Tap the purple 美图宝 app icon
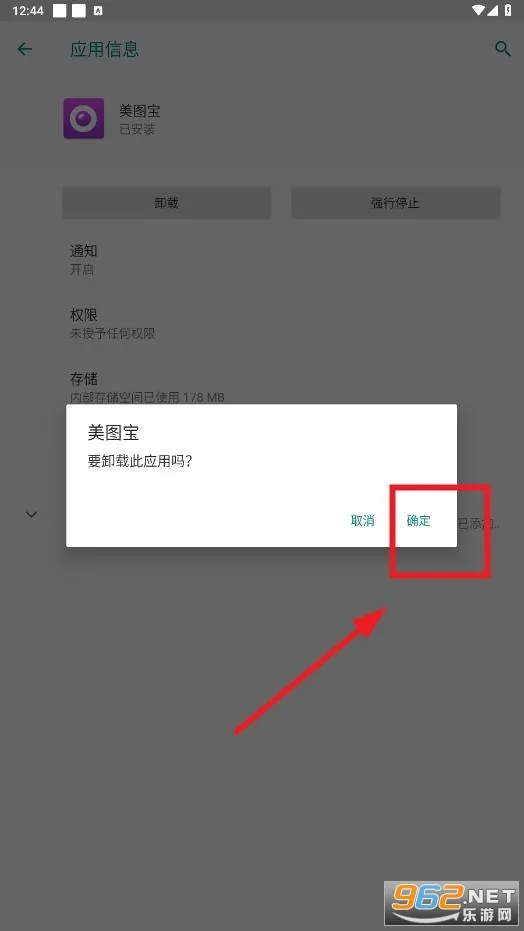This screenshot has width=524, height=931. tap(84, 119)
